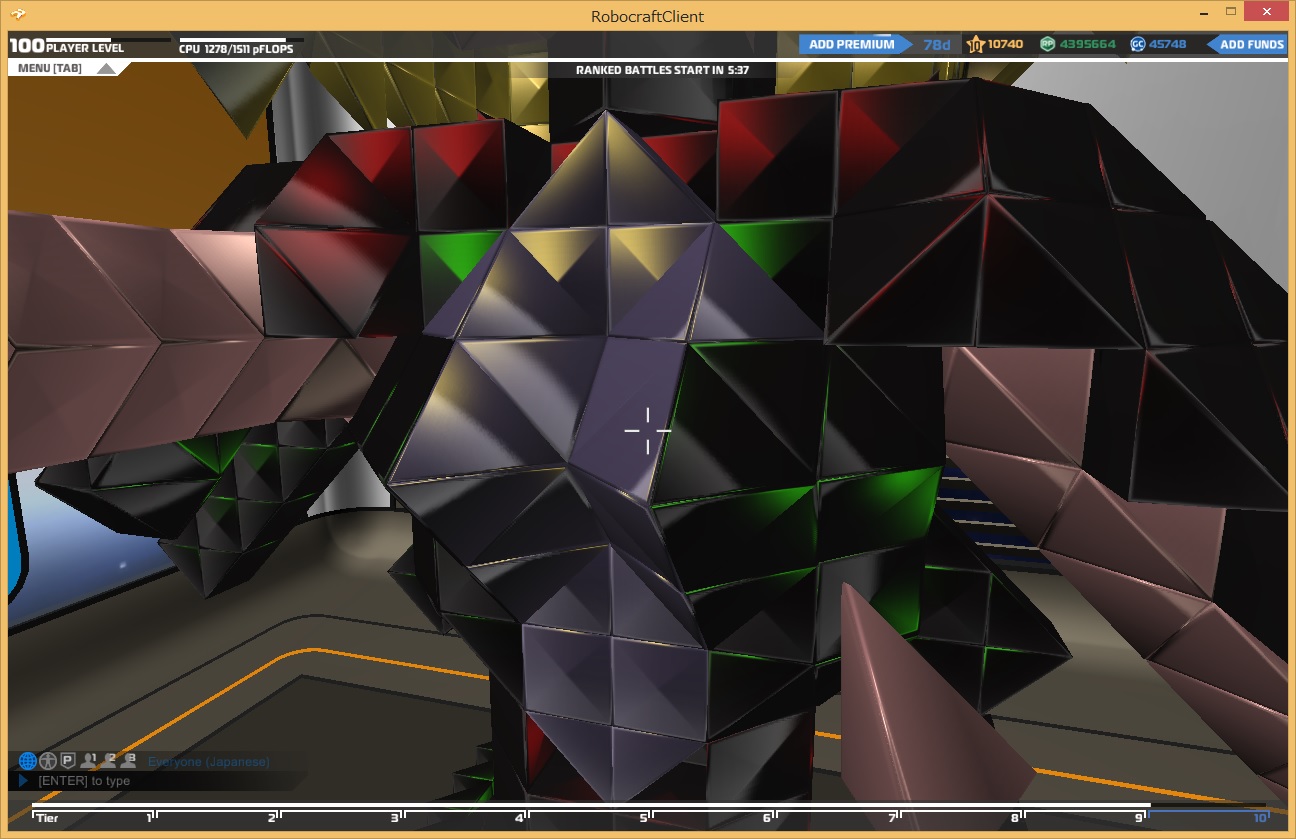Click the center crosshair reticle
Screen dimensions: 1296x839
(647, 430)
